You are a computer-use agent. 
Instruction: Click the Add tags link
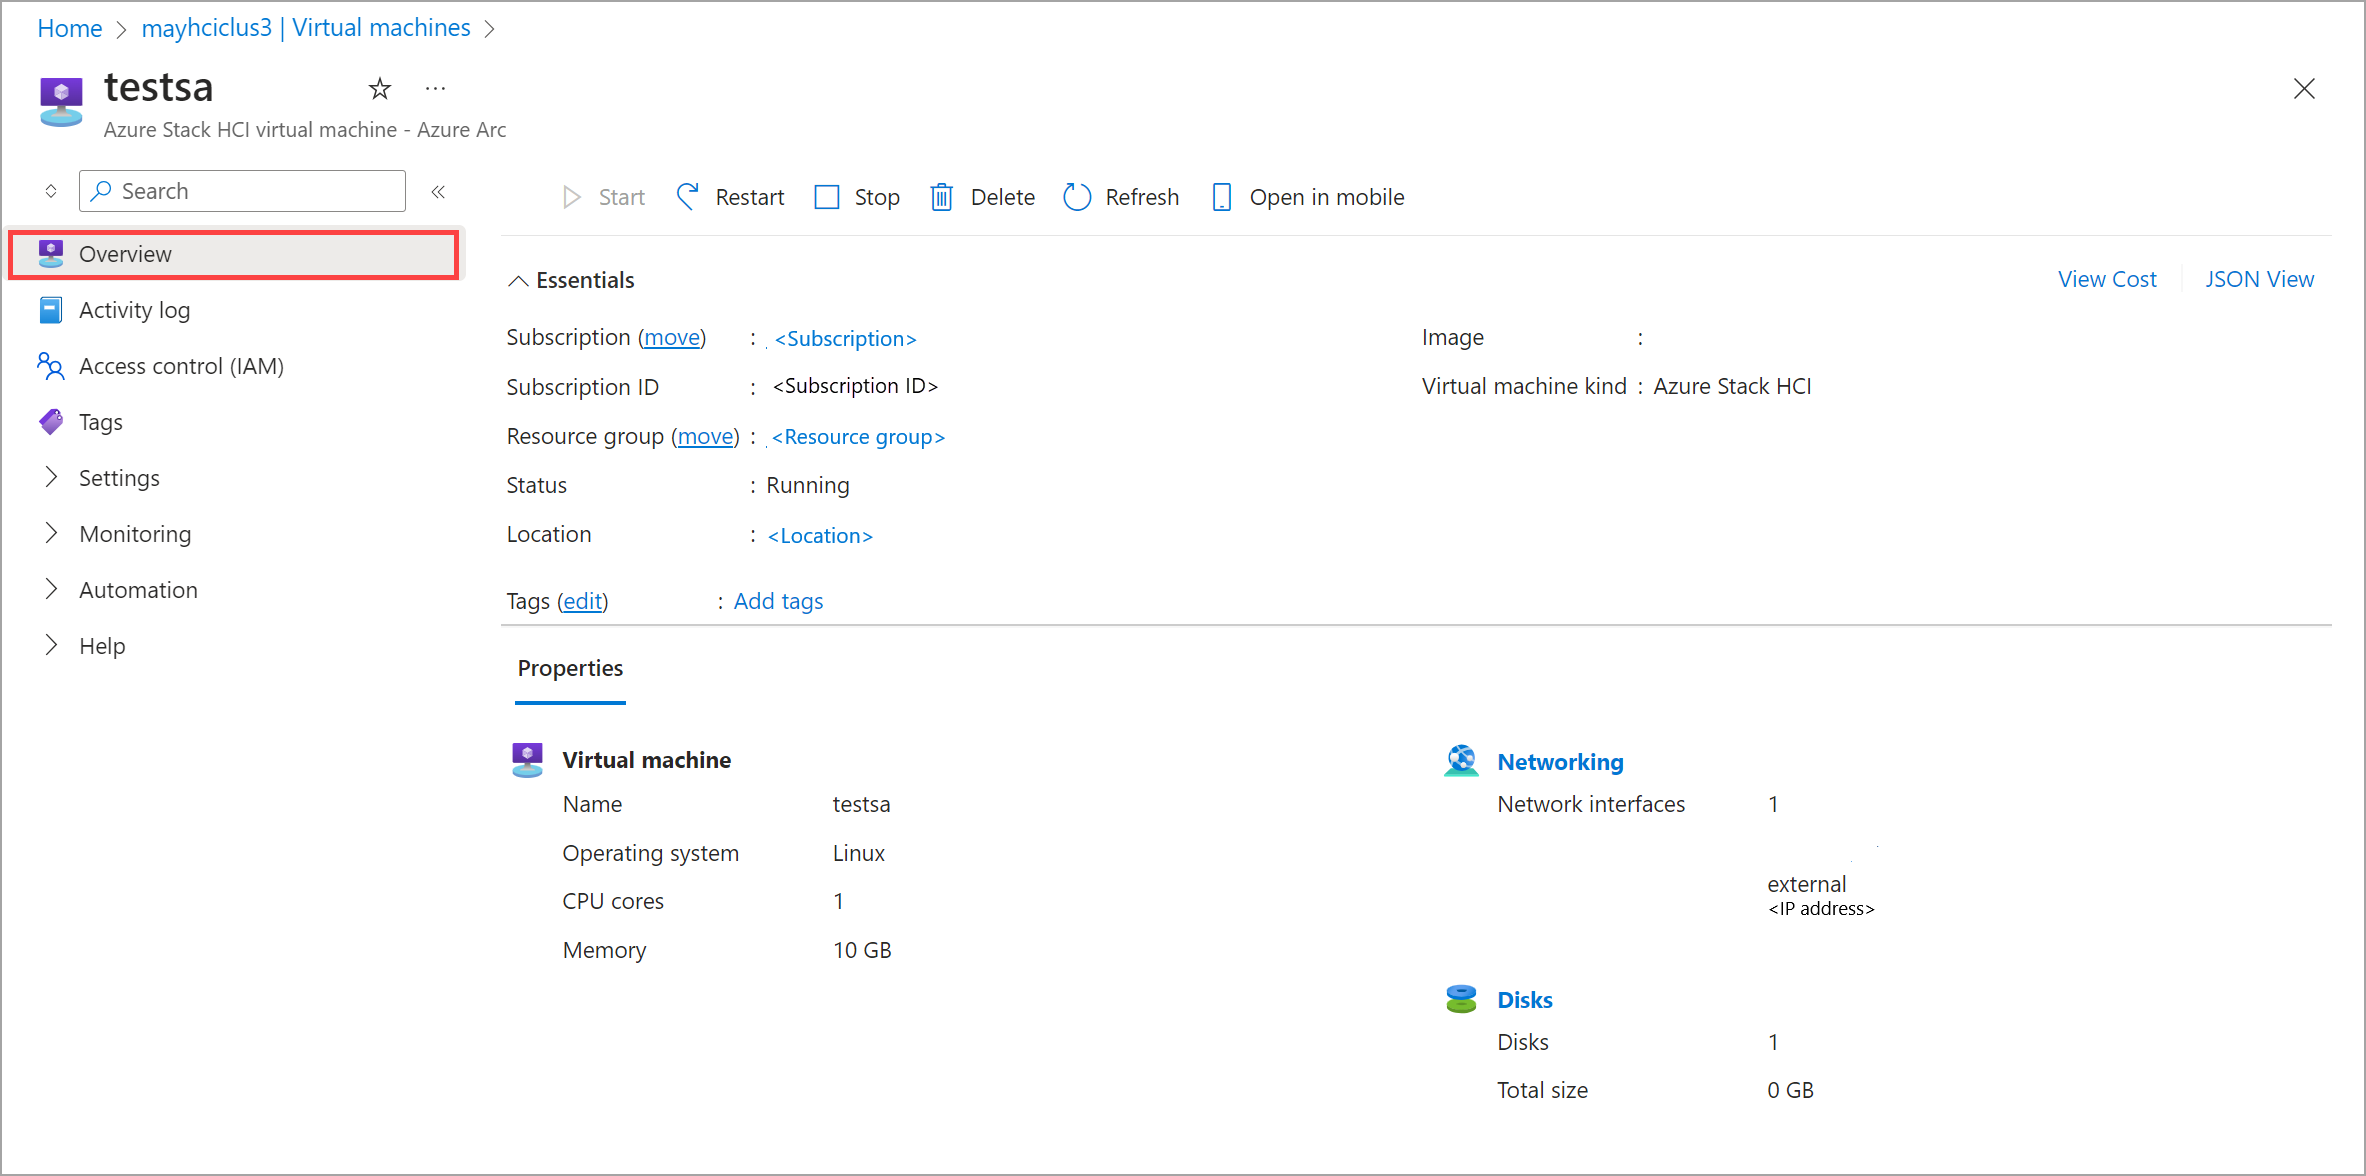coord(778,601)
